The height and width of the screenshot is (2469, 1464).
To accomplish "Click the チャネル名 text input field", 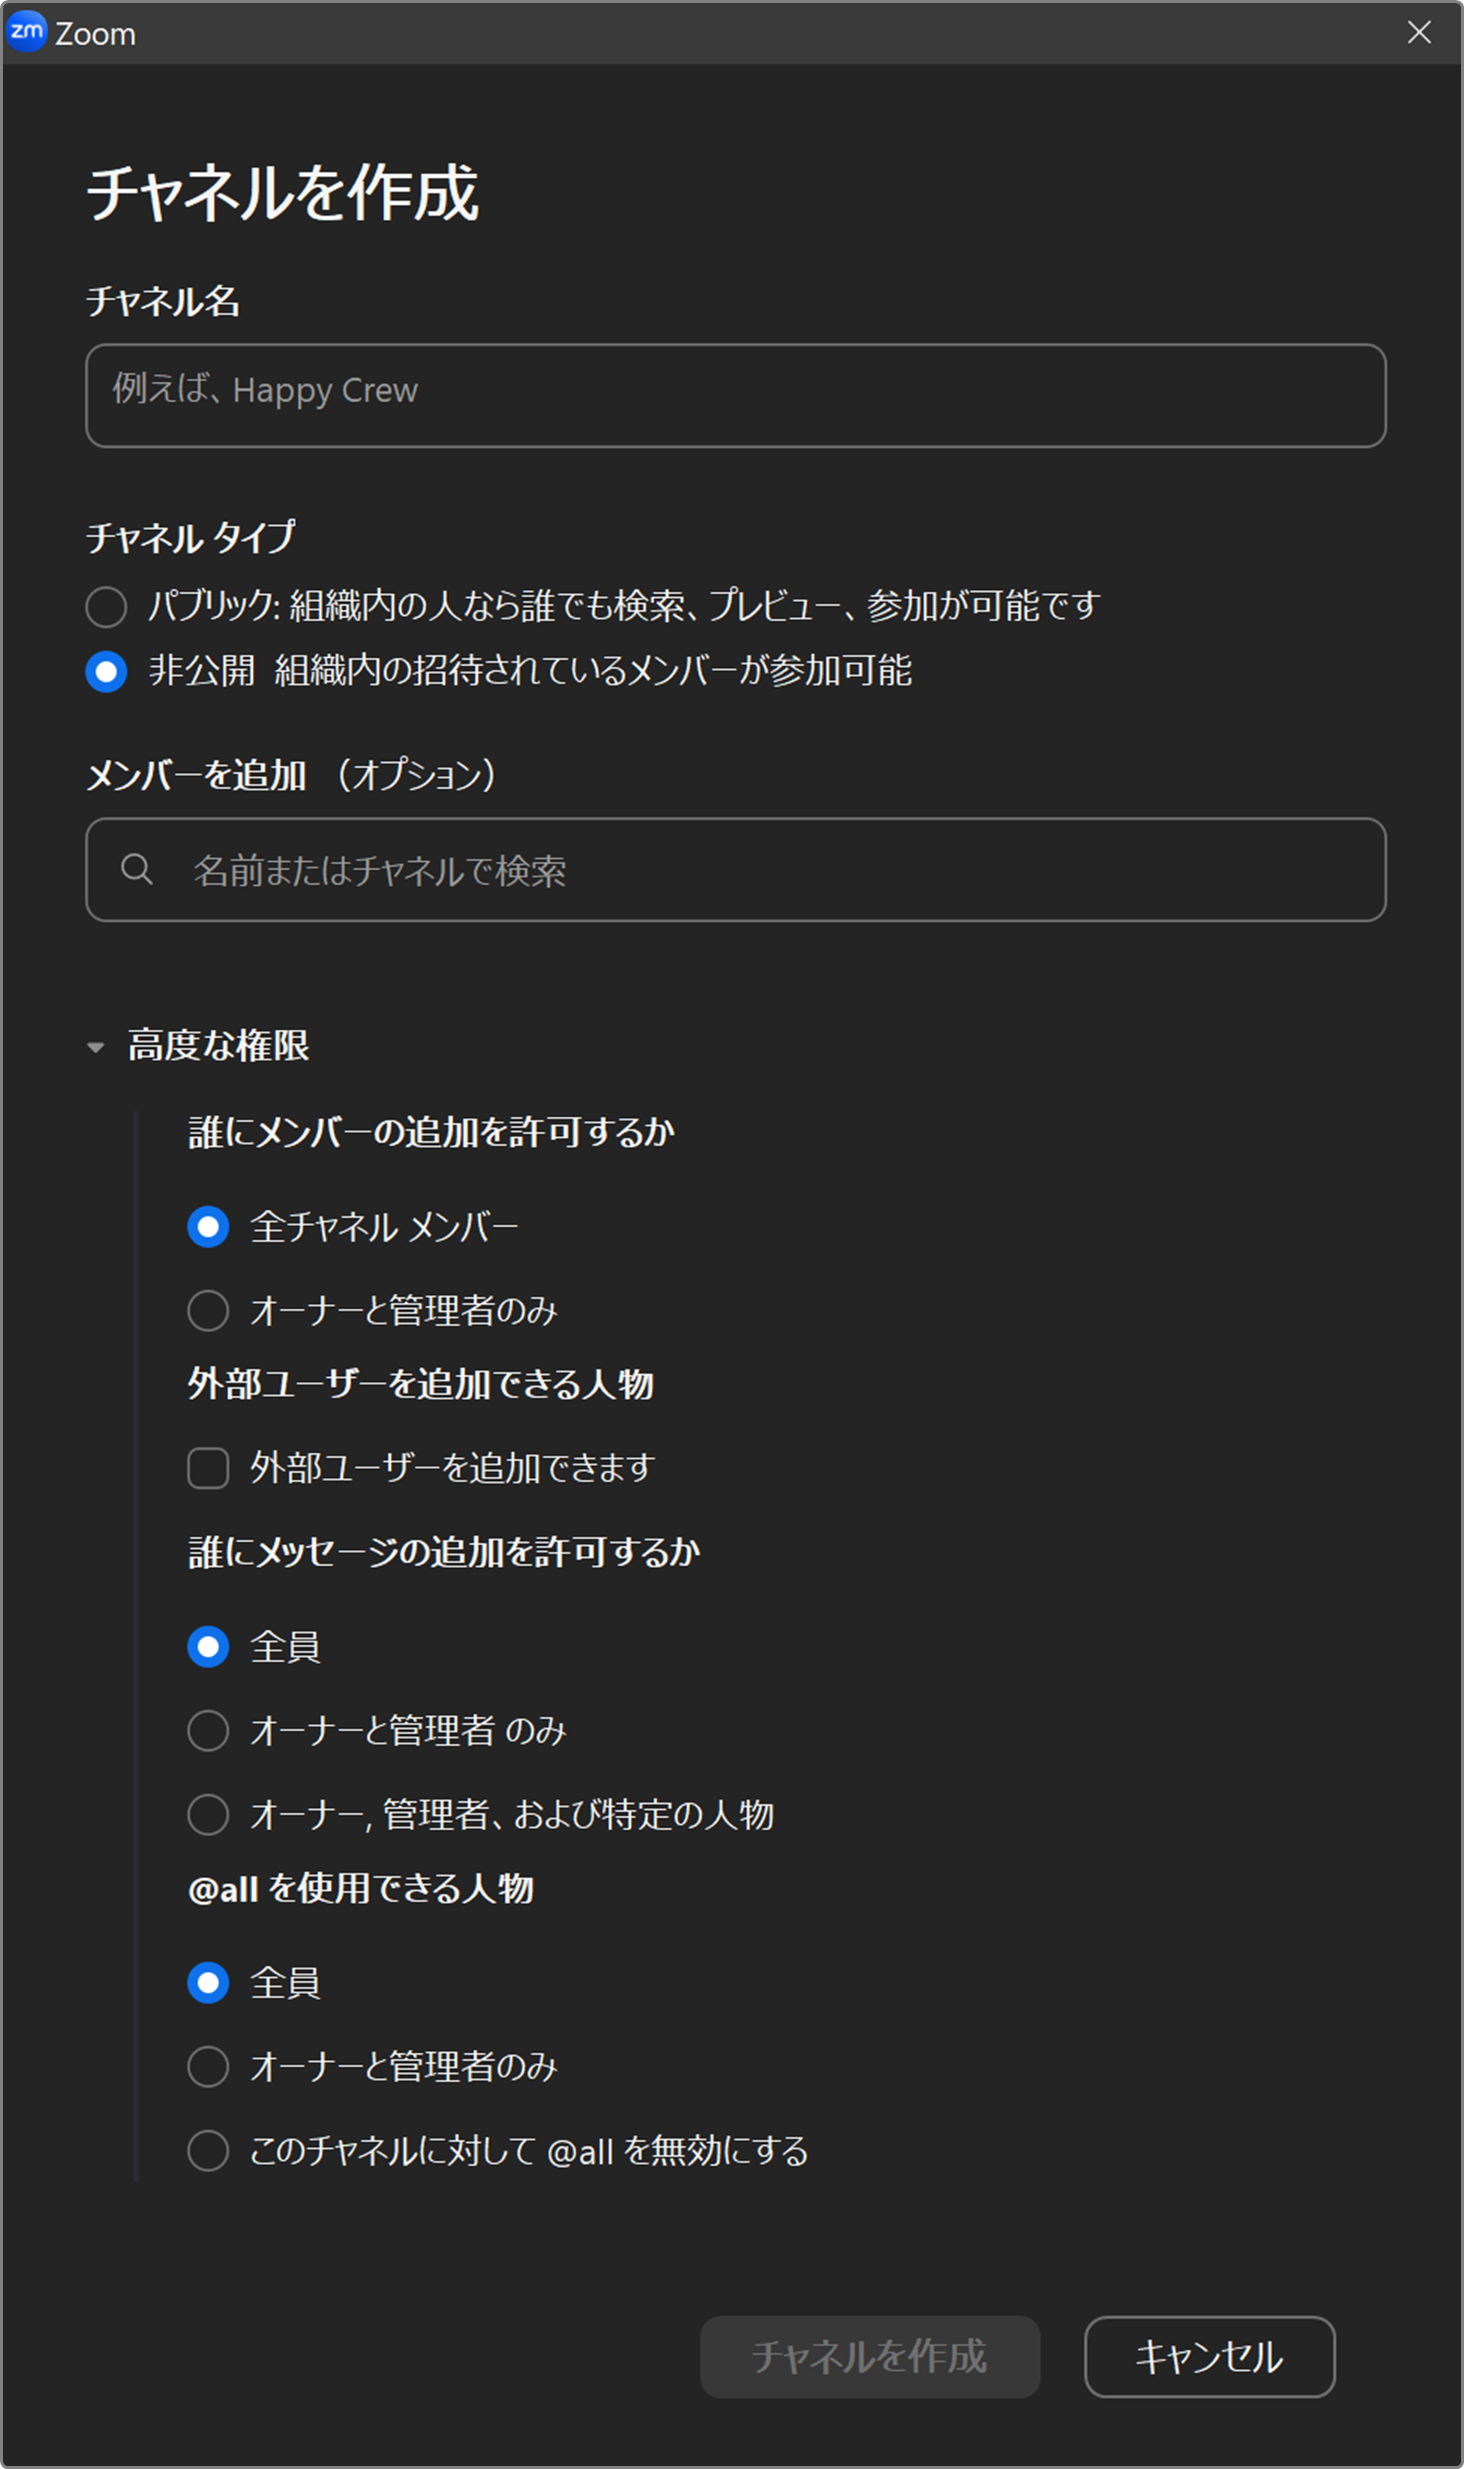I will pyautogui.click(x=736, y=395).
